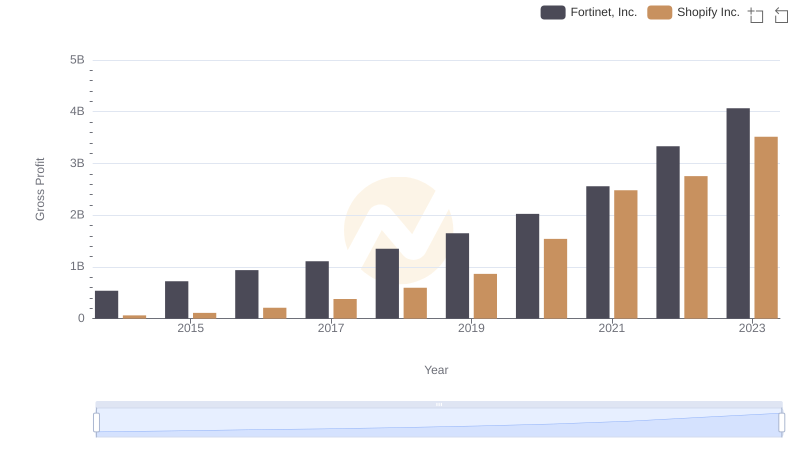Click the 0 y-axis label
Viewport: 800px width, 461px height.
(x=81, y=318)
